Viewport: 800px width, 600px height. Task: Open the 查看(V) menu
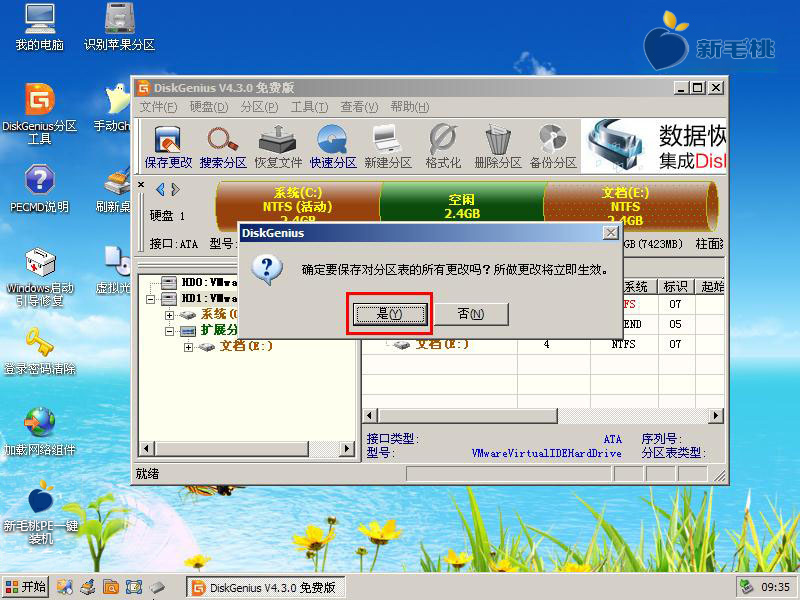point(359,107)
